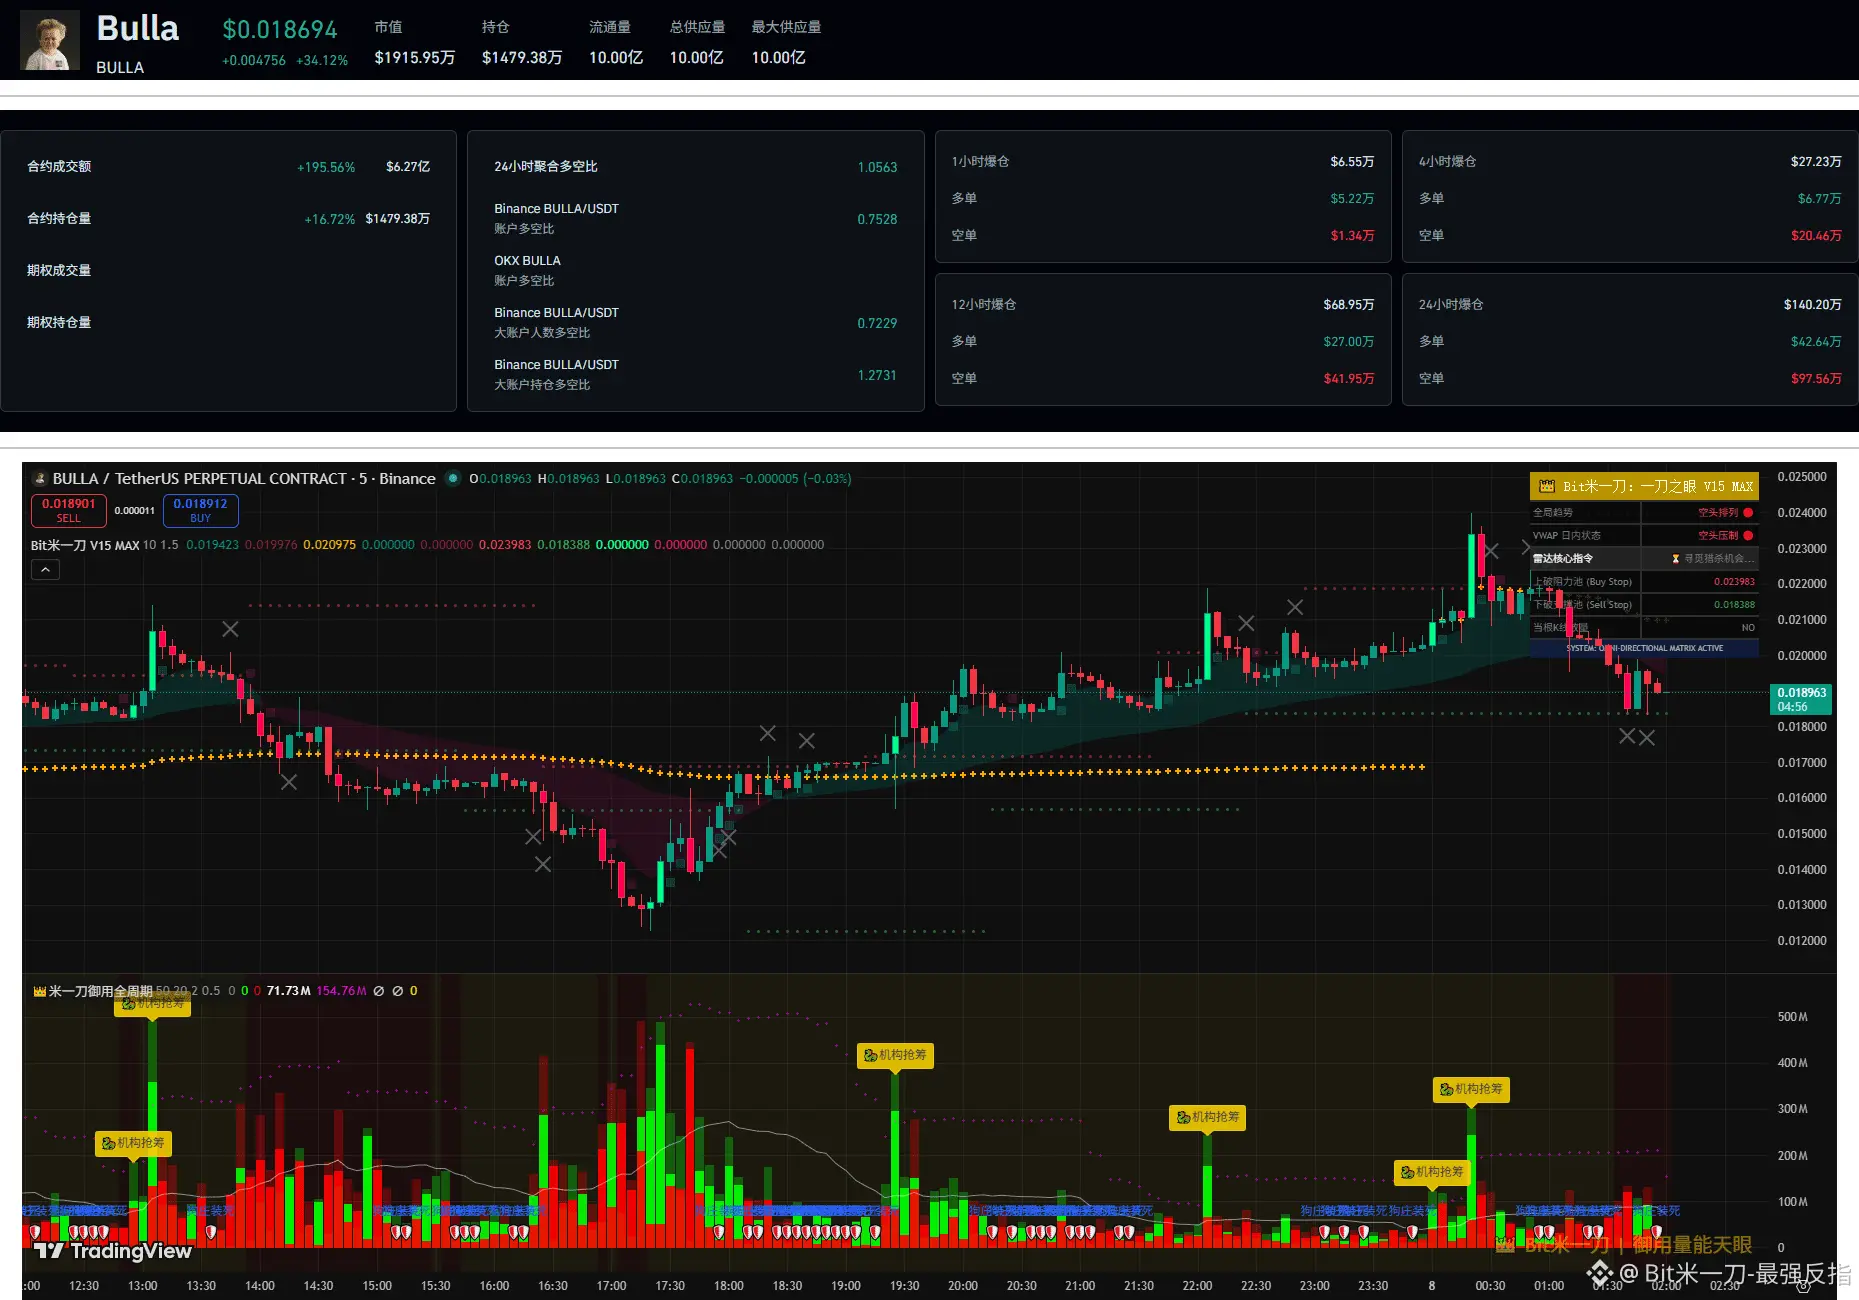Click the Bit米一刀 V15 MAX indicator legend name
The image size is (1859, 1300).
point(85,545)
